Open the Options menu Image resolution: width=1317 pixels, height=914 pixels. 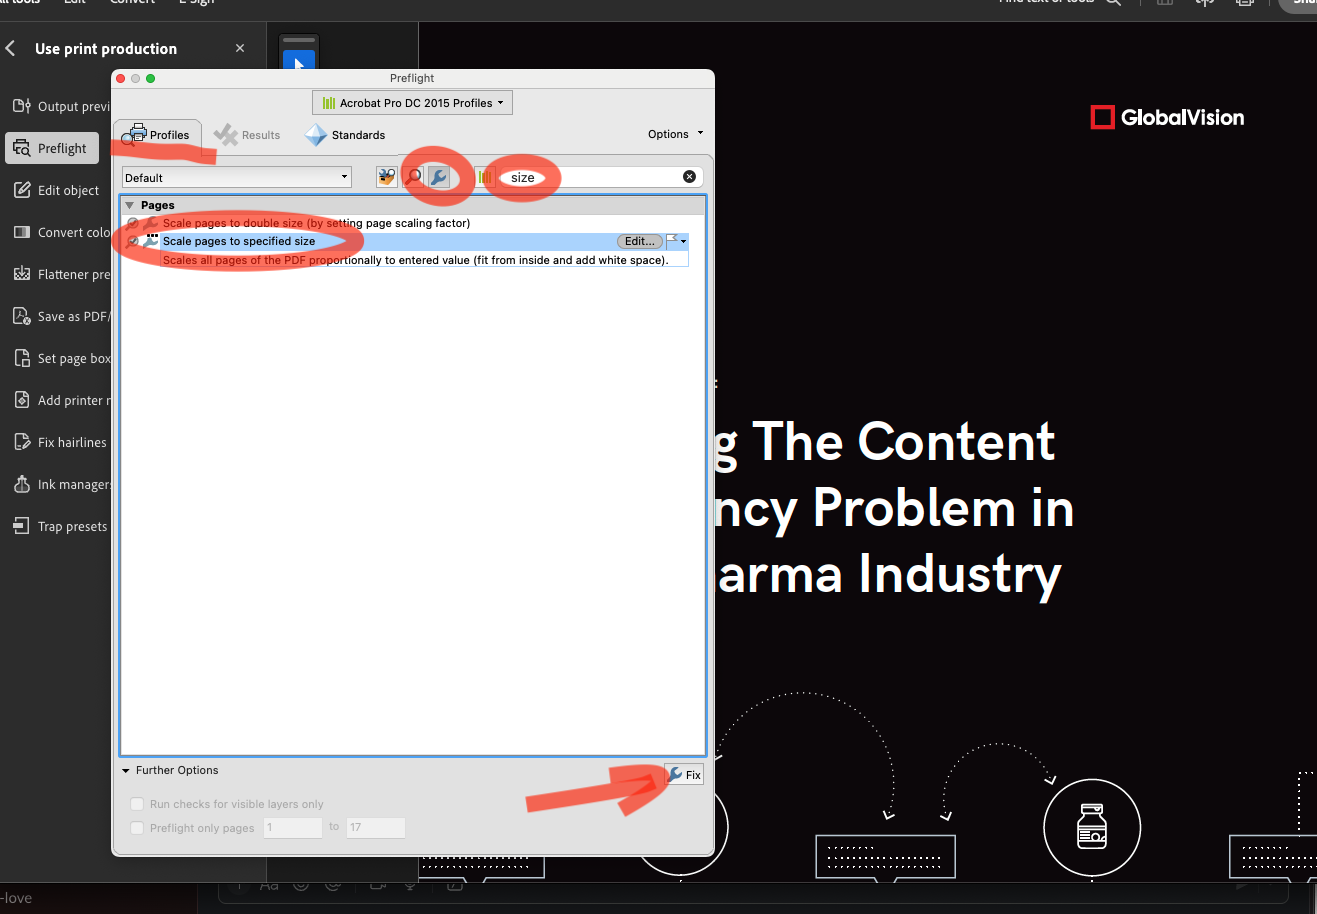coord(675,134)
